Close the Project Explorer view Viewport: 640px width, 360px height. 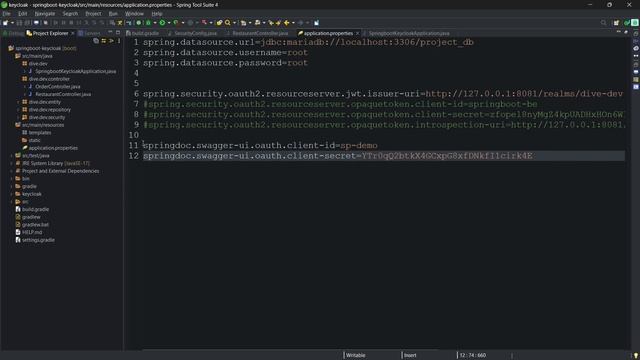click(73, 33)
